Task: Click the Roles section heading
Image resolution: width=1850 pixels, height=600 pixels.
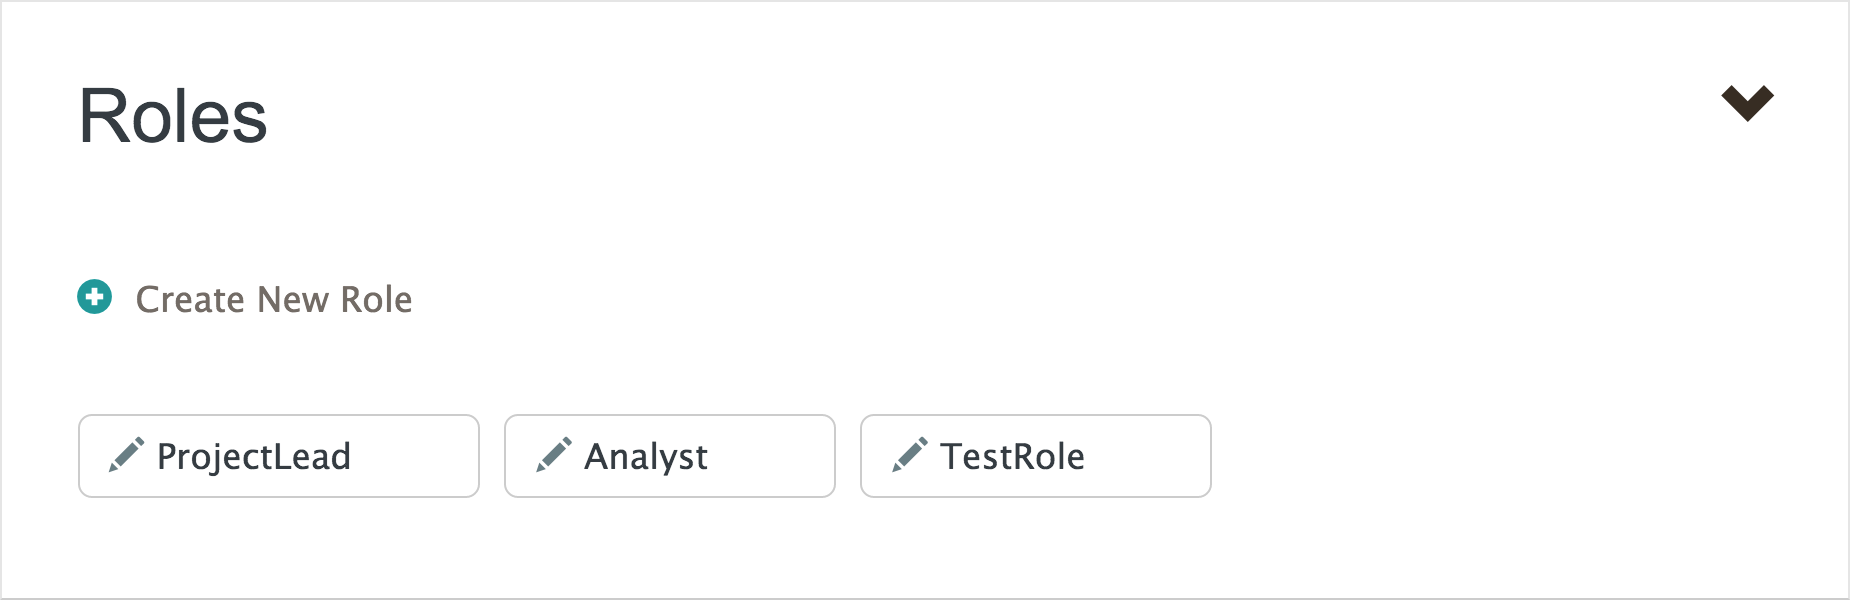Action: coord(173,117)
